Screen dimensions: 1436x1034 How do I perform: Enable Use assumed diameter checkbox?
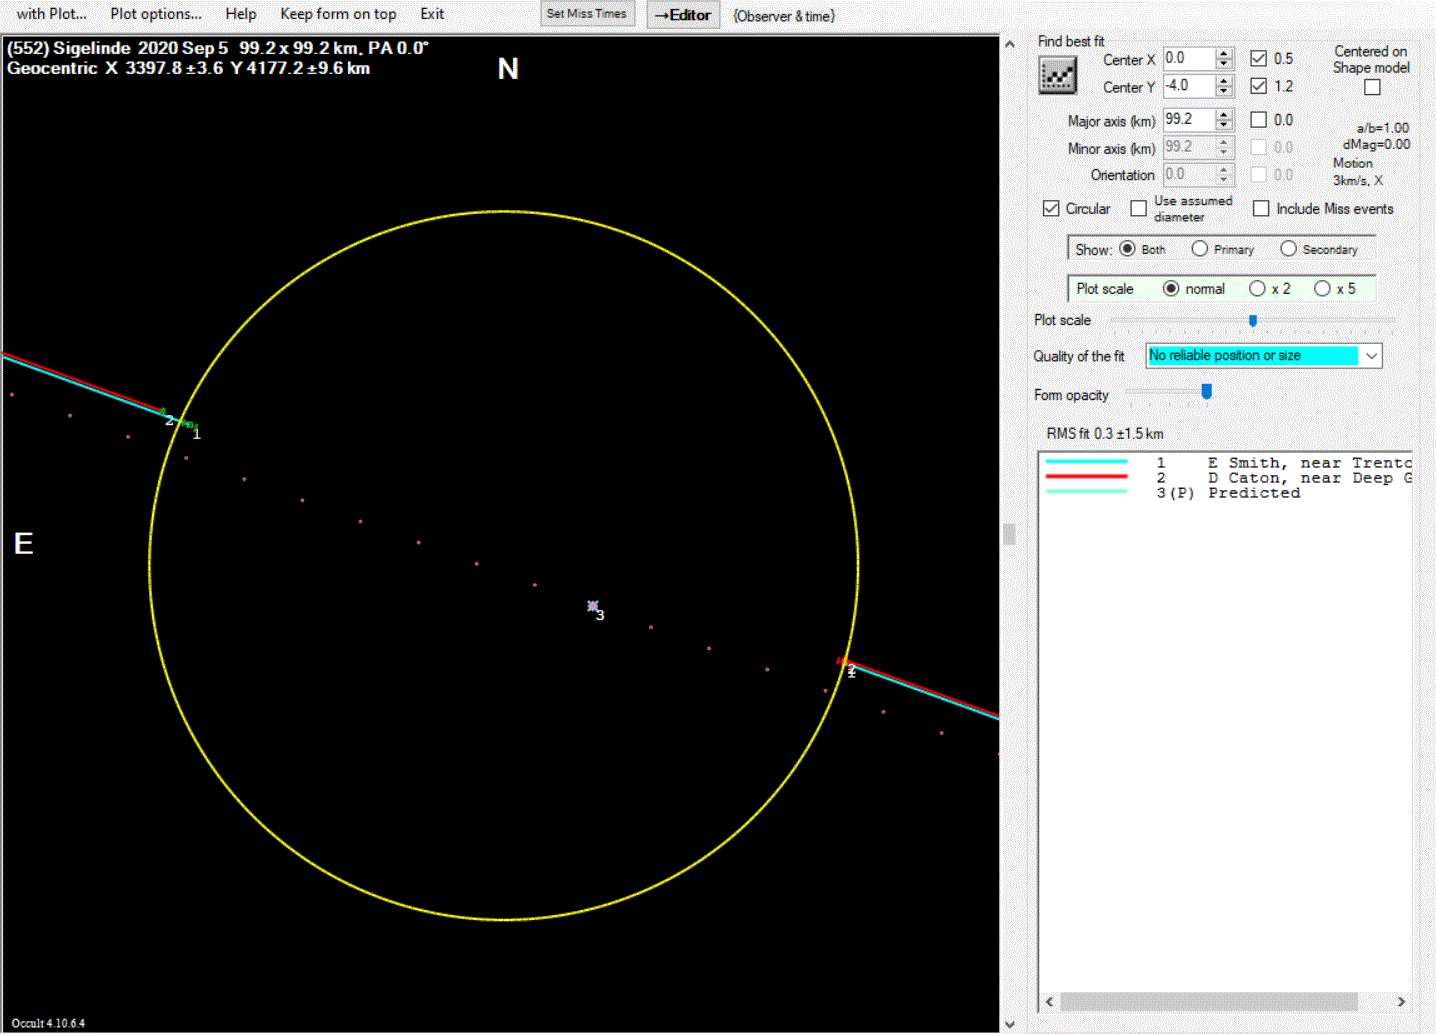coord(1138,208)
